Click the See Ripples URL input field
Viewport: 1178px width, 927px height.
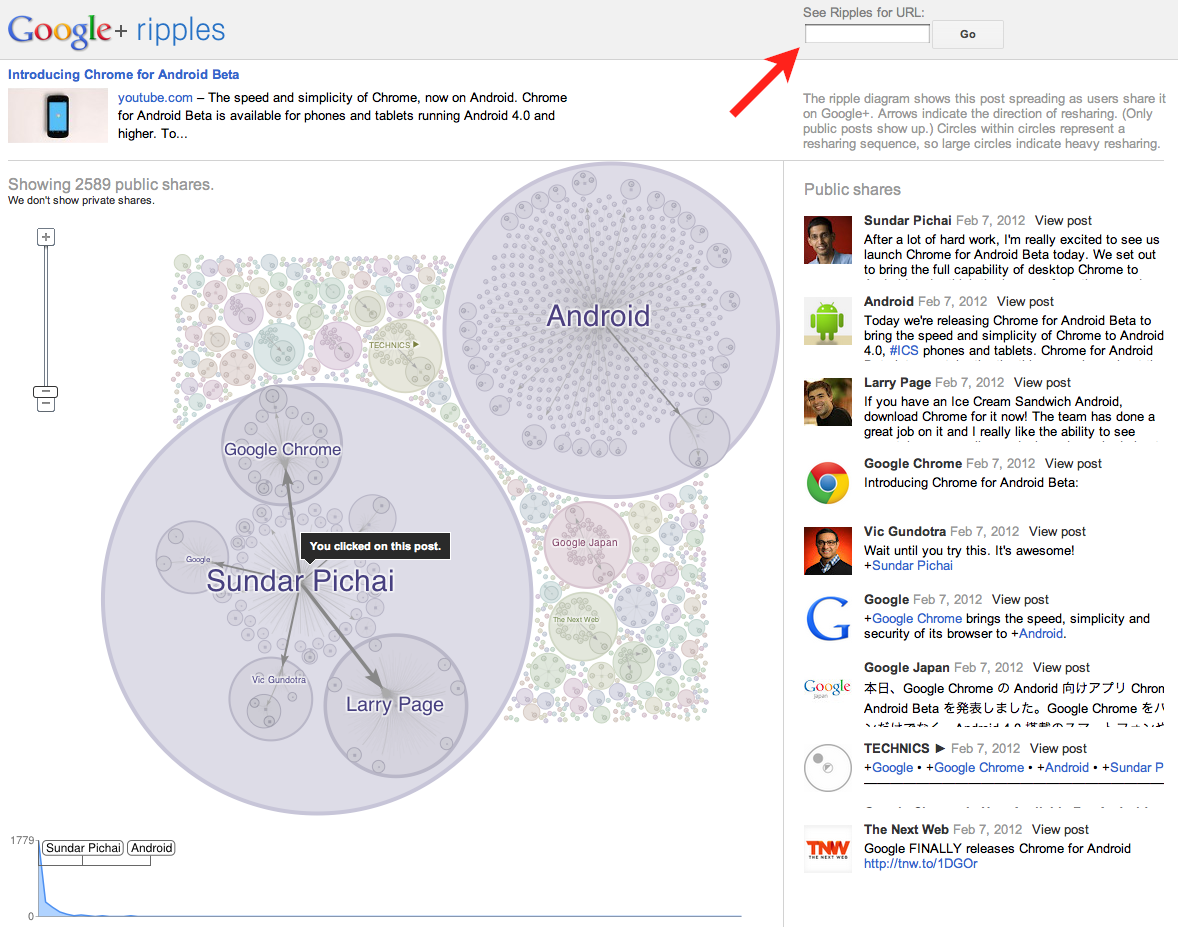[867, 34]
